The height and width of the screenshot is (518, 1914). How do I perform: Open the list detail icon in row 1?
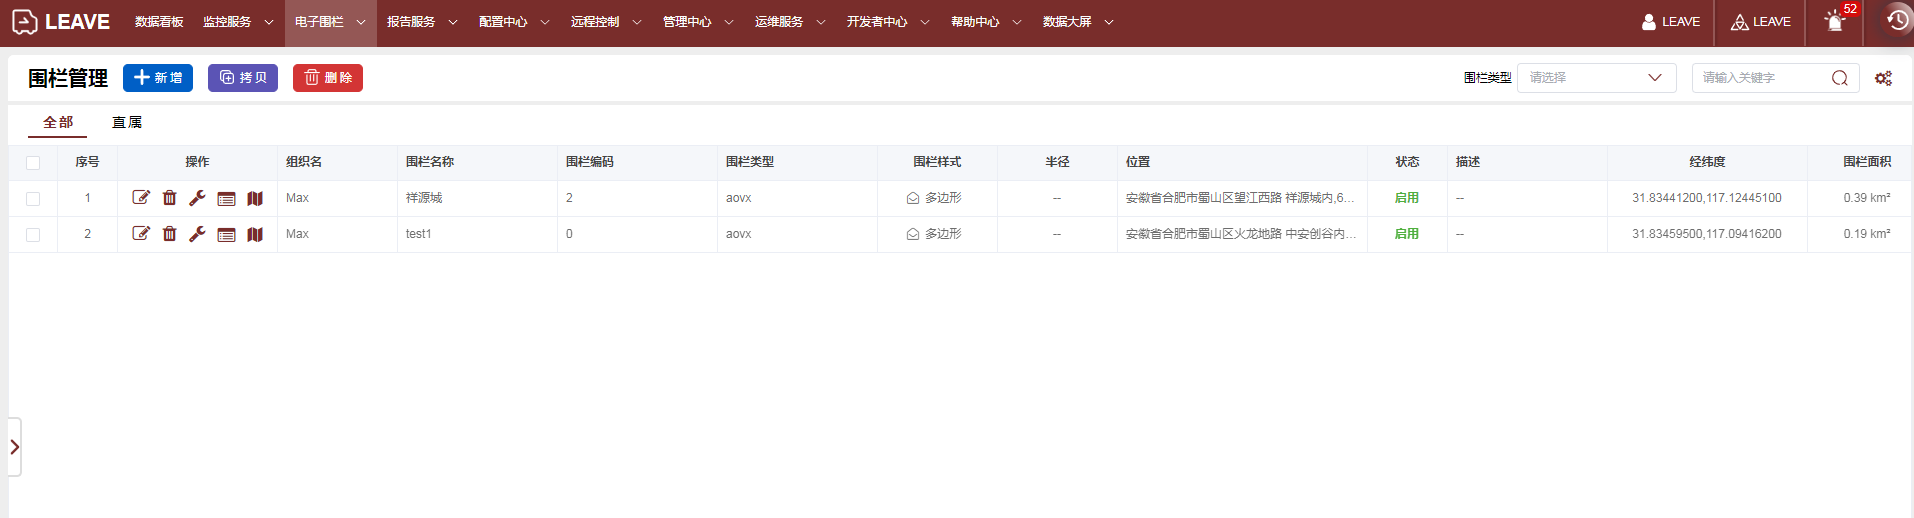coord(227,198)
